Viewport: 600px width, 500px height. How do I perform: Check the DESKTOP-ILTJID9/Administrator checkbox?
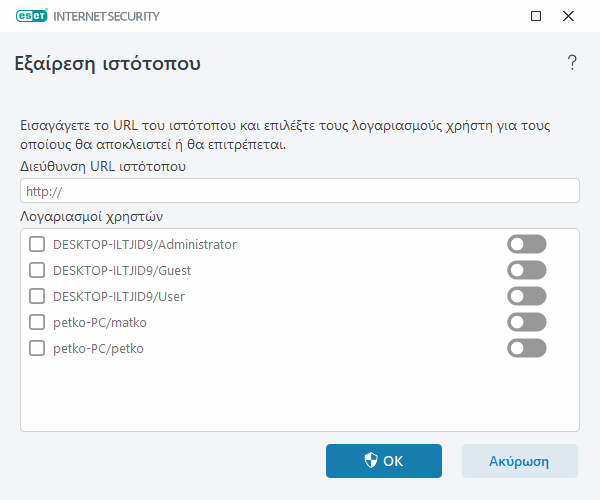(37, 244)
